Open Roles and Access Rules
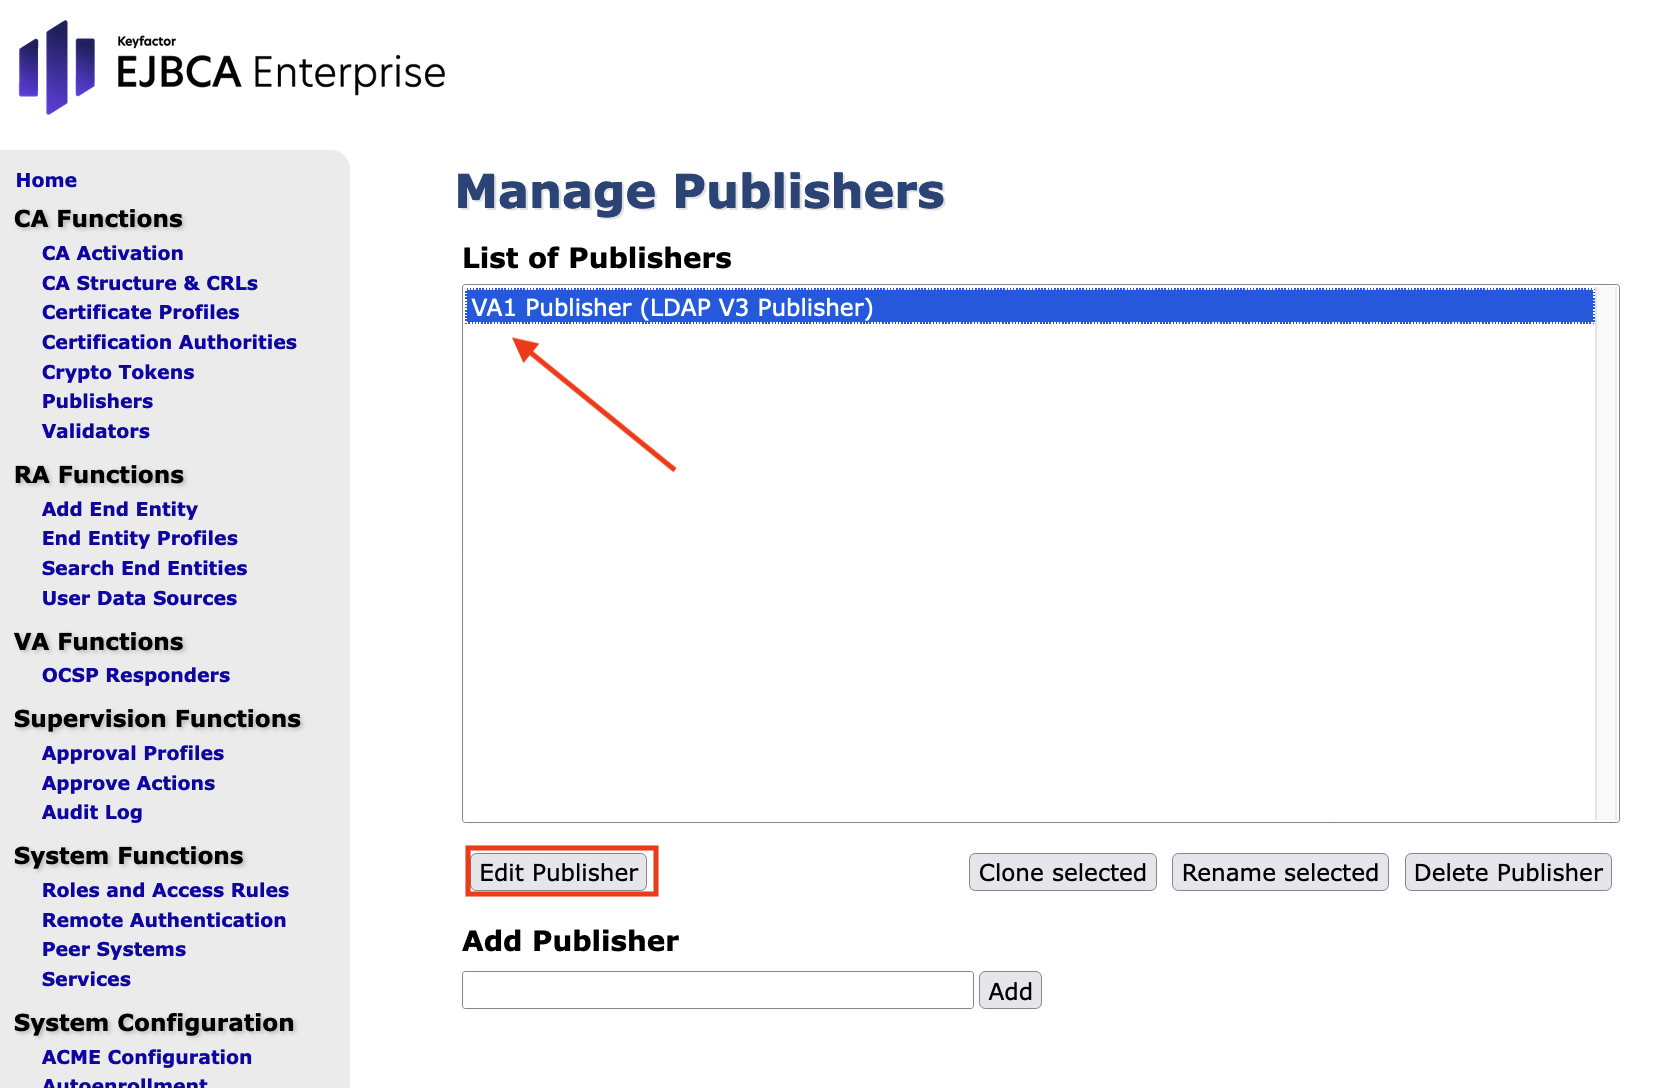The image size is (1680, 1088). coord(165,890)
